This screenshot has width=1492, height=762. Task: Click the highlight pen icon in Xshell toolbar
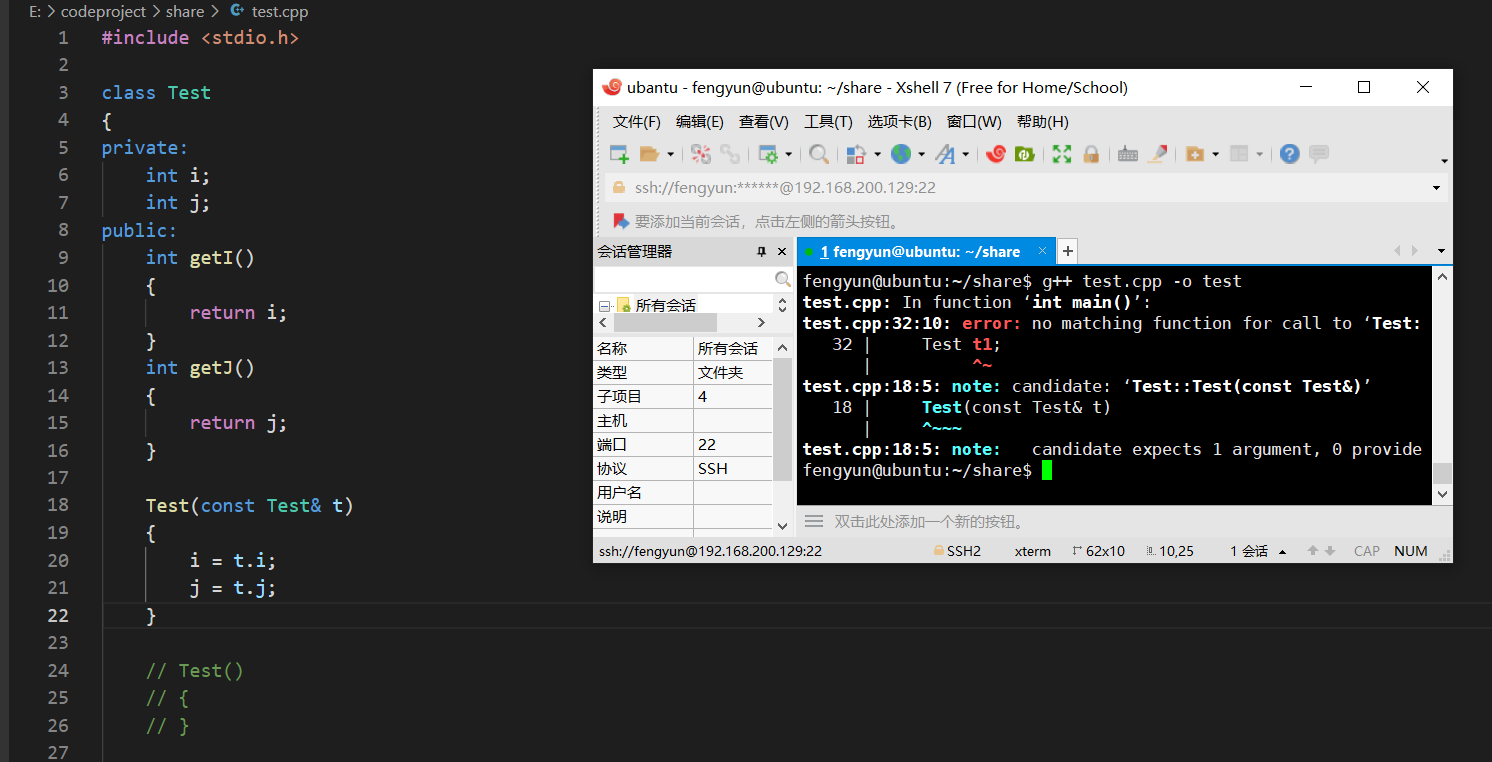tap(1157, 154)
